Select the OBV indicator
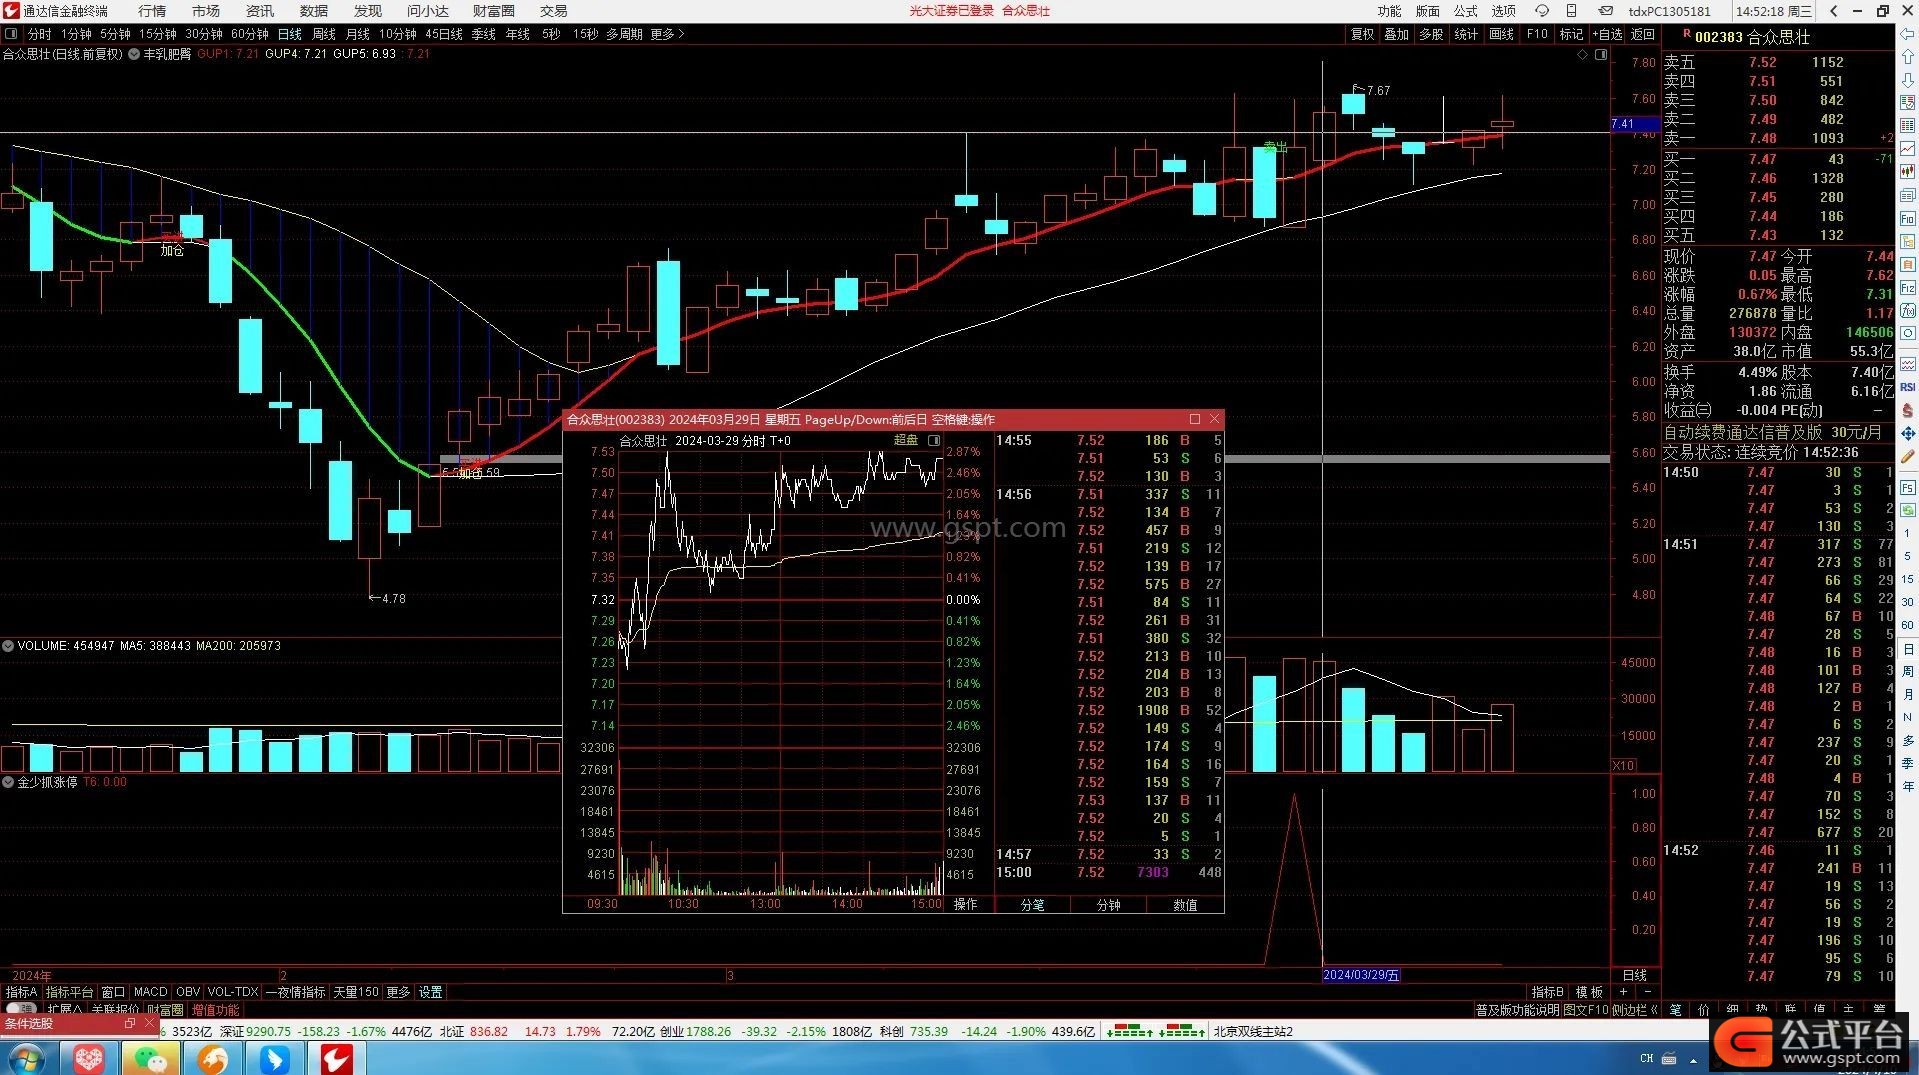The image size is (1919, 1075). (188, 992)
